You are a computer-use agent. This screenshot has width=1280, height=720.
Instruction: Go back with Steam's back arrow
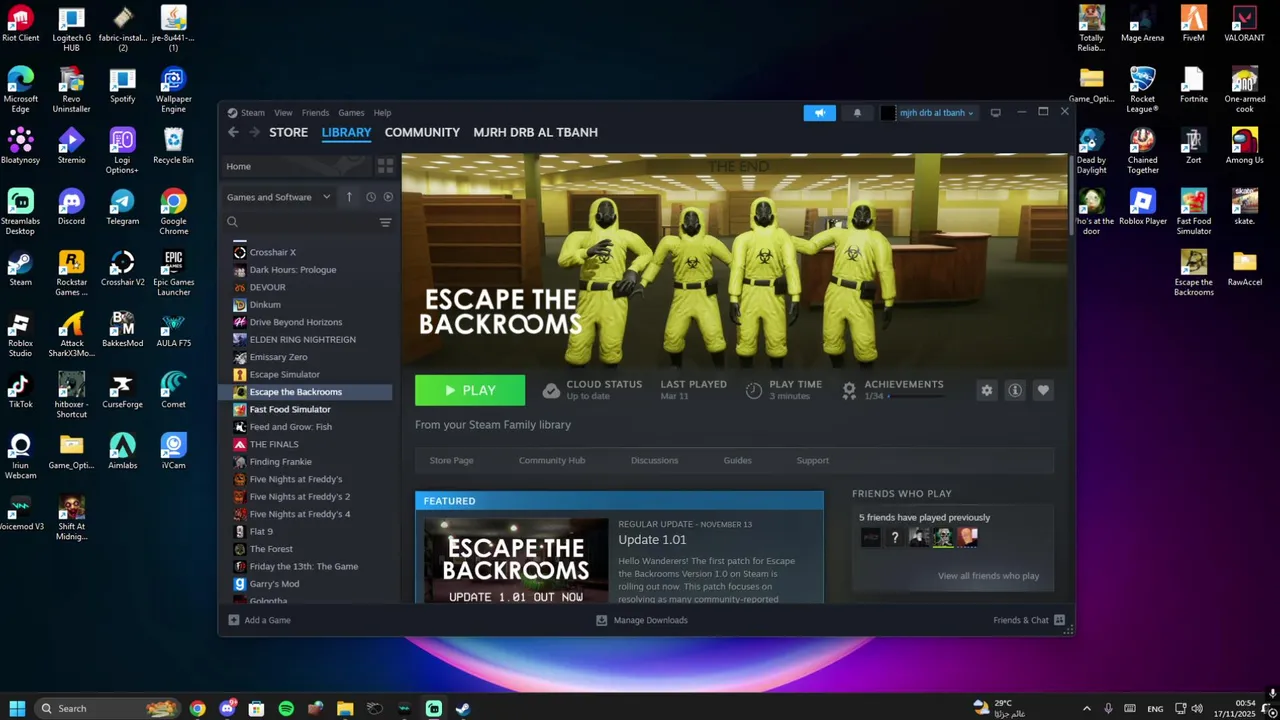point(233,132)
